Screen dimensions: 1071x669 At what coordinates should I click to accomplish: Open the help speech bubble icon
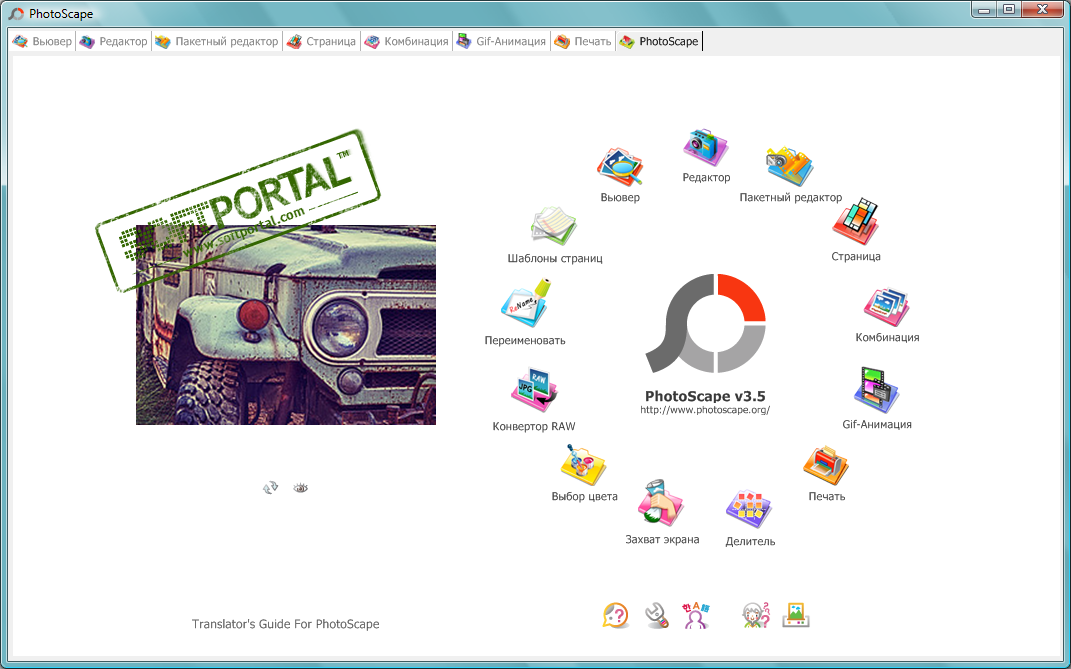[x=615, y=615]
